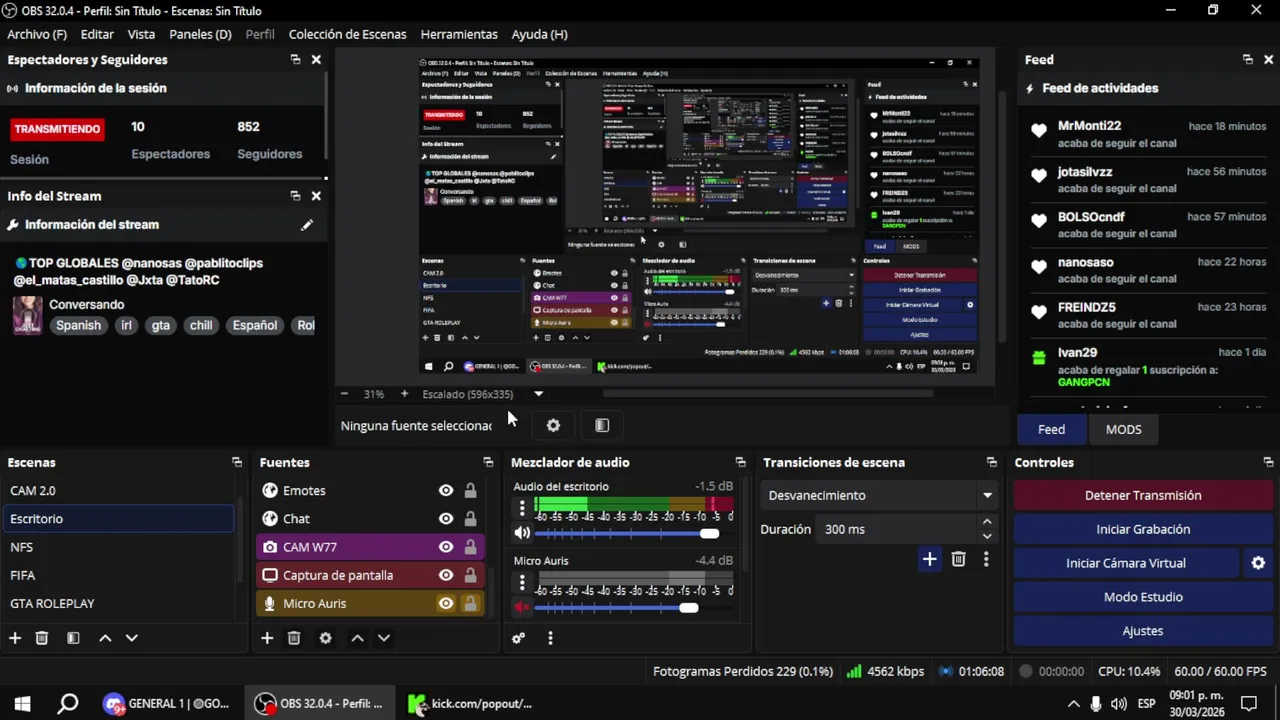
Task: Zoom in the preview with plus
Action: 404,394
